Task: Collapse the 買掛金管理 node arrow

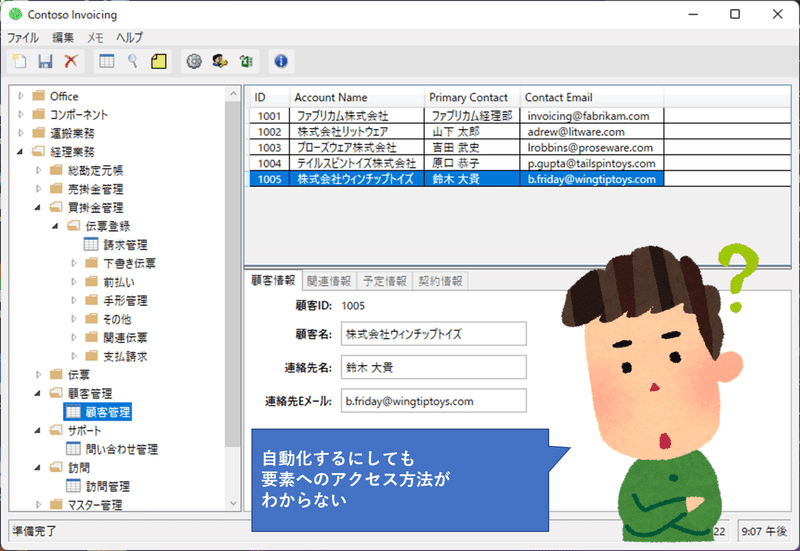Action: pyautogui.click(x=38, y=208)
